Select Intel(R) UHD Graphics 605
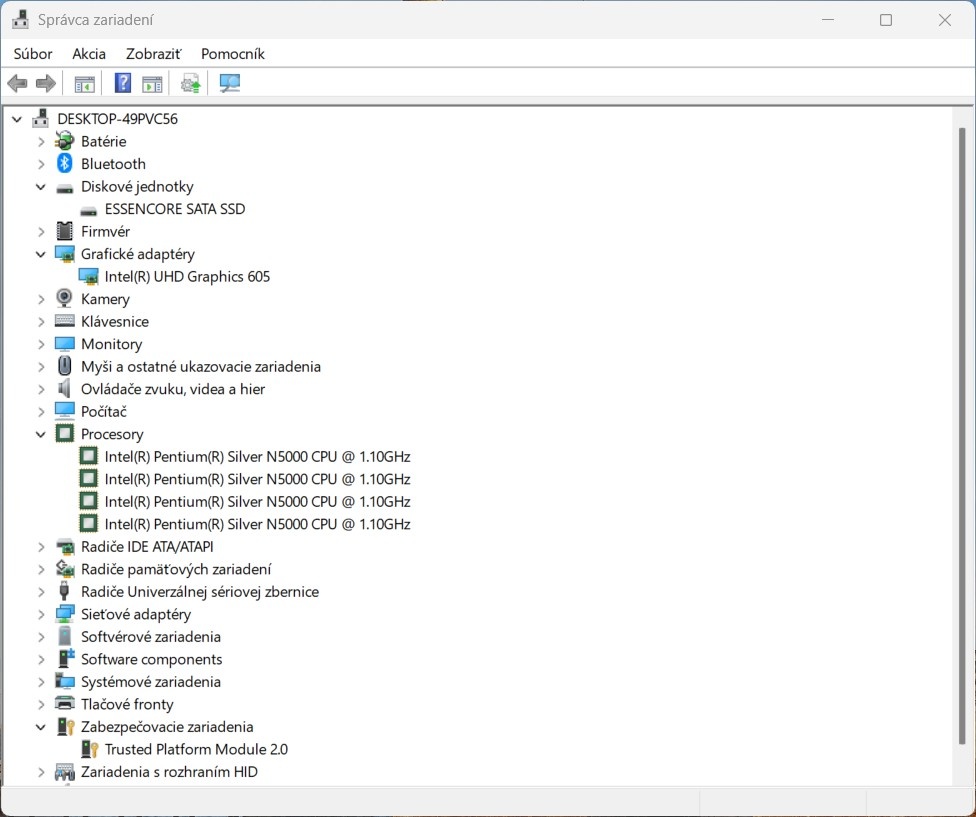The width and height of the screenshot is (976, 817). (x=188, y=276)
